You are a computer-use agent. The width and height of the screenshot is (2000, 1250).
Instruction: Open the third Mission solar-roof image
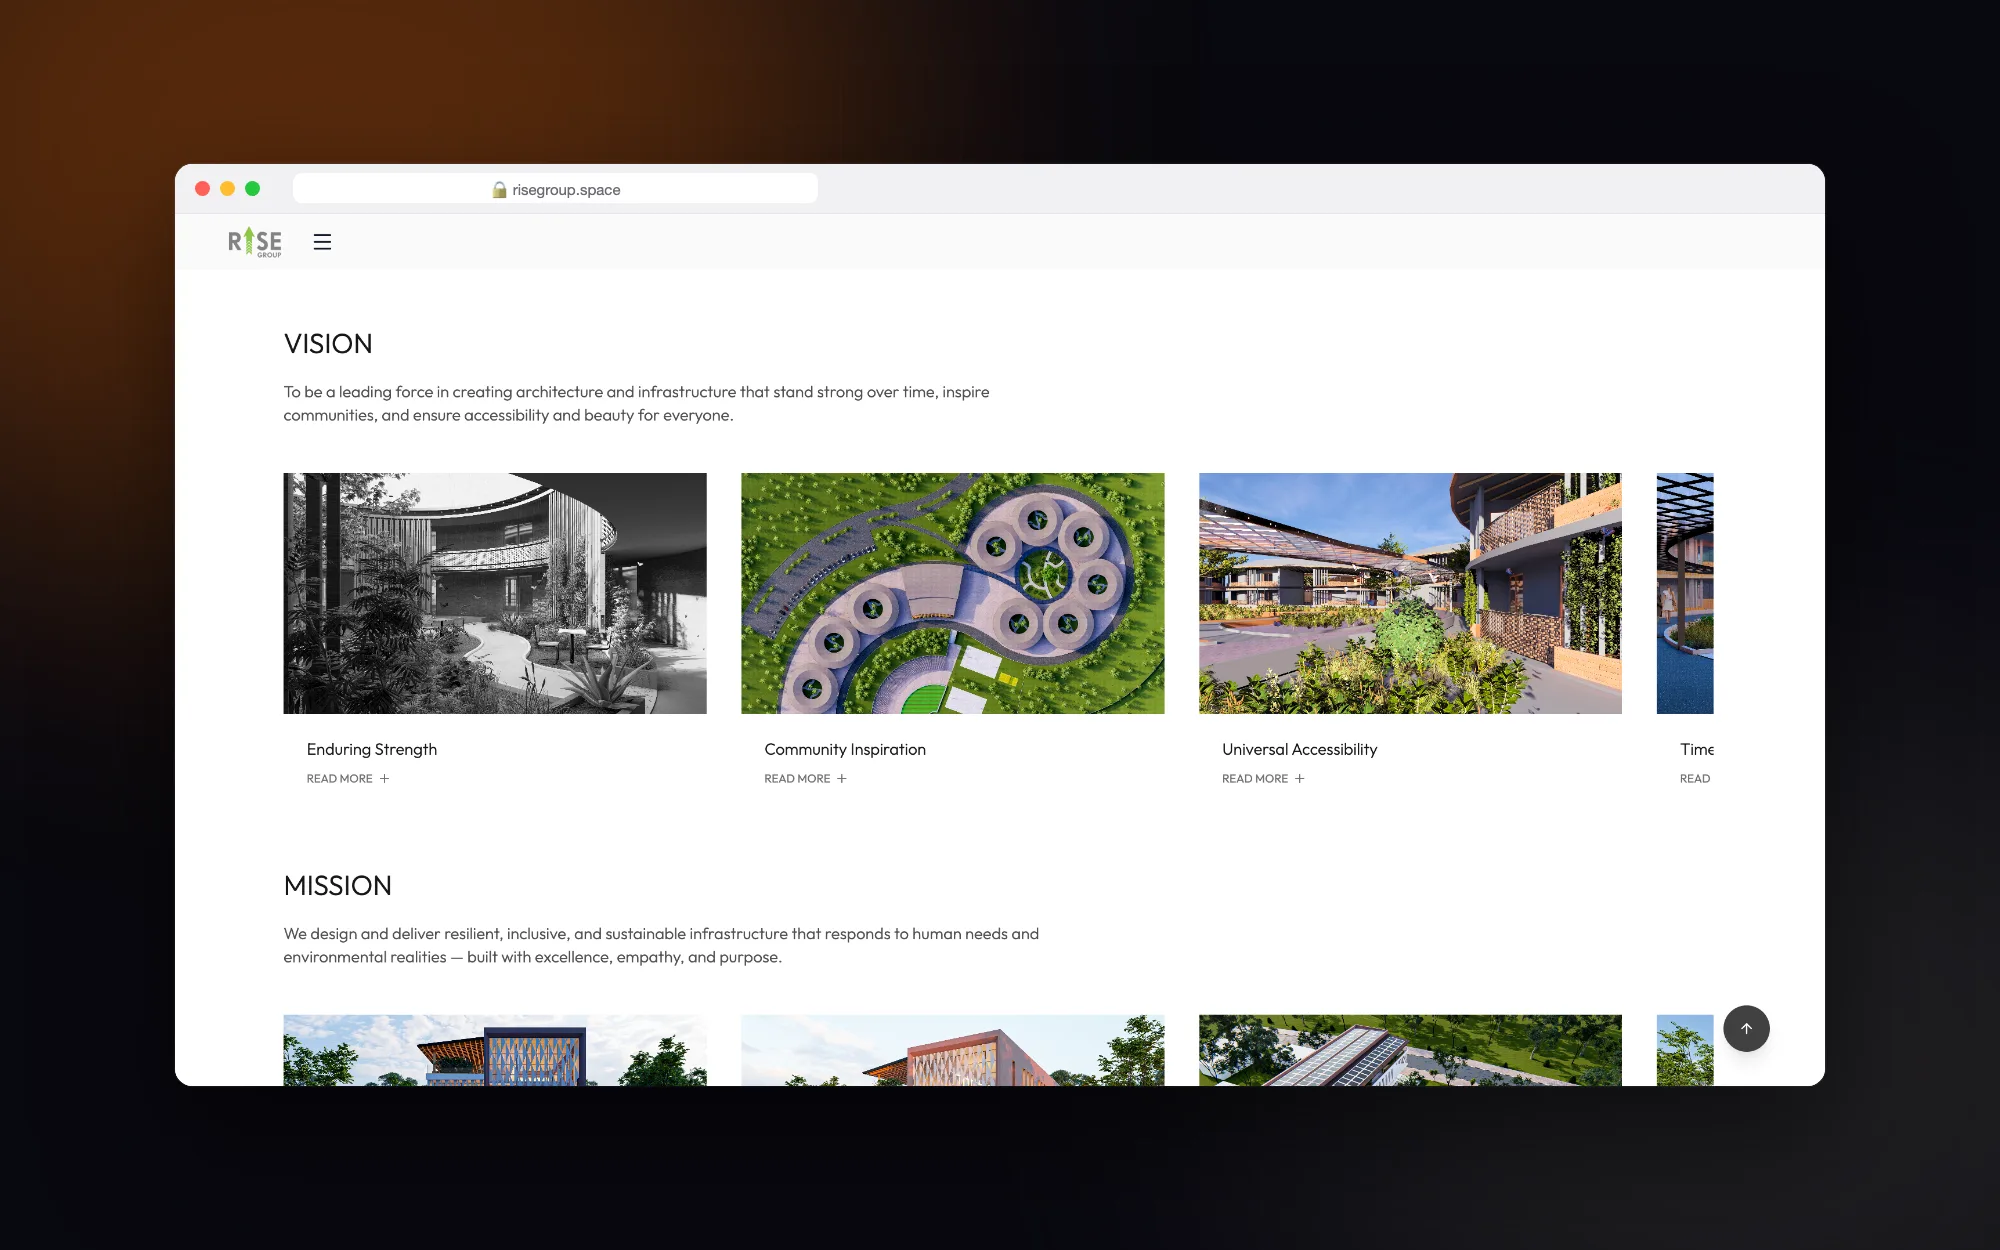pos(1410,1050)
